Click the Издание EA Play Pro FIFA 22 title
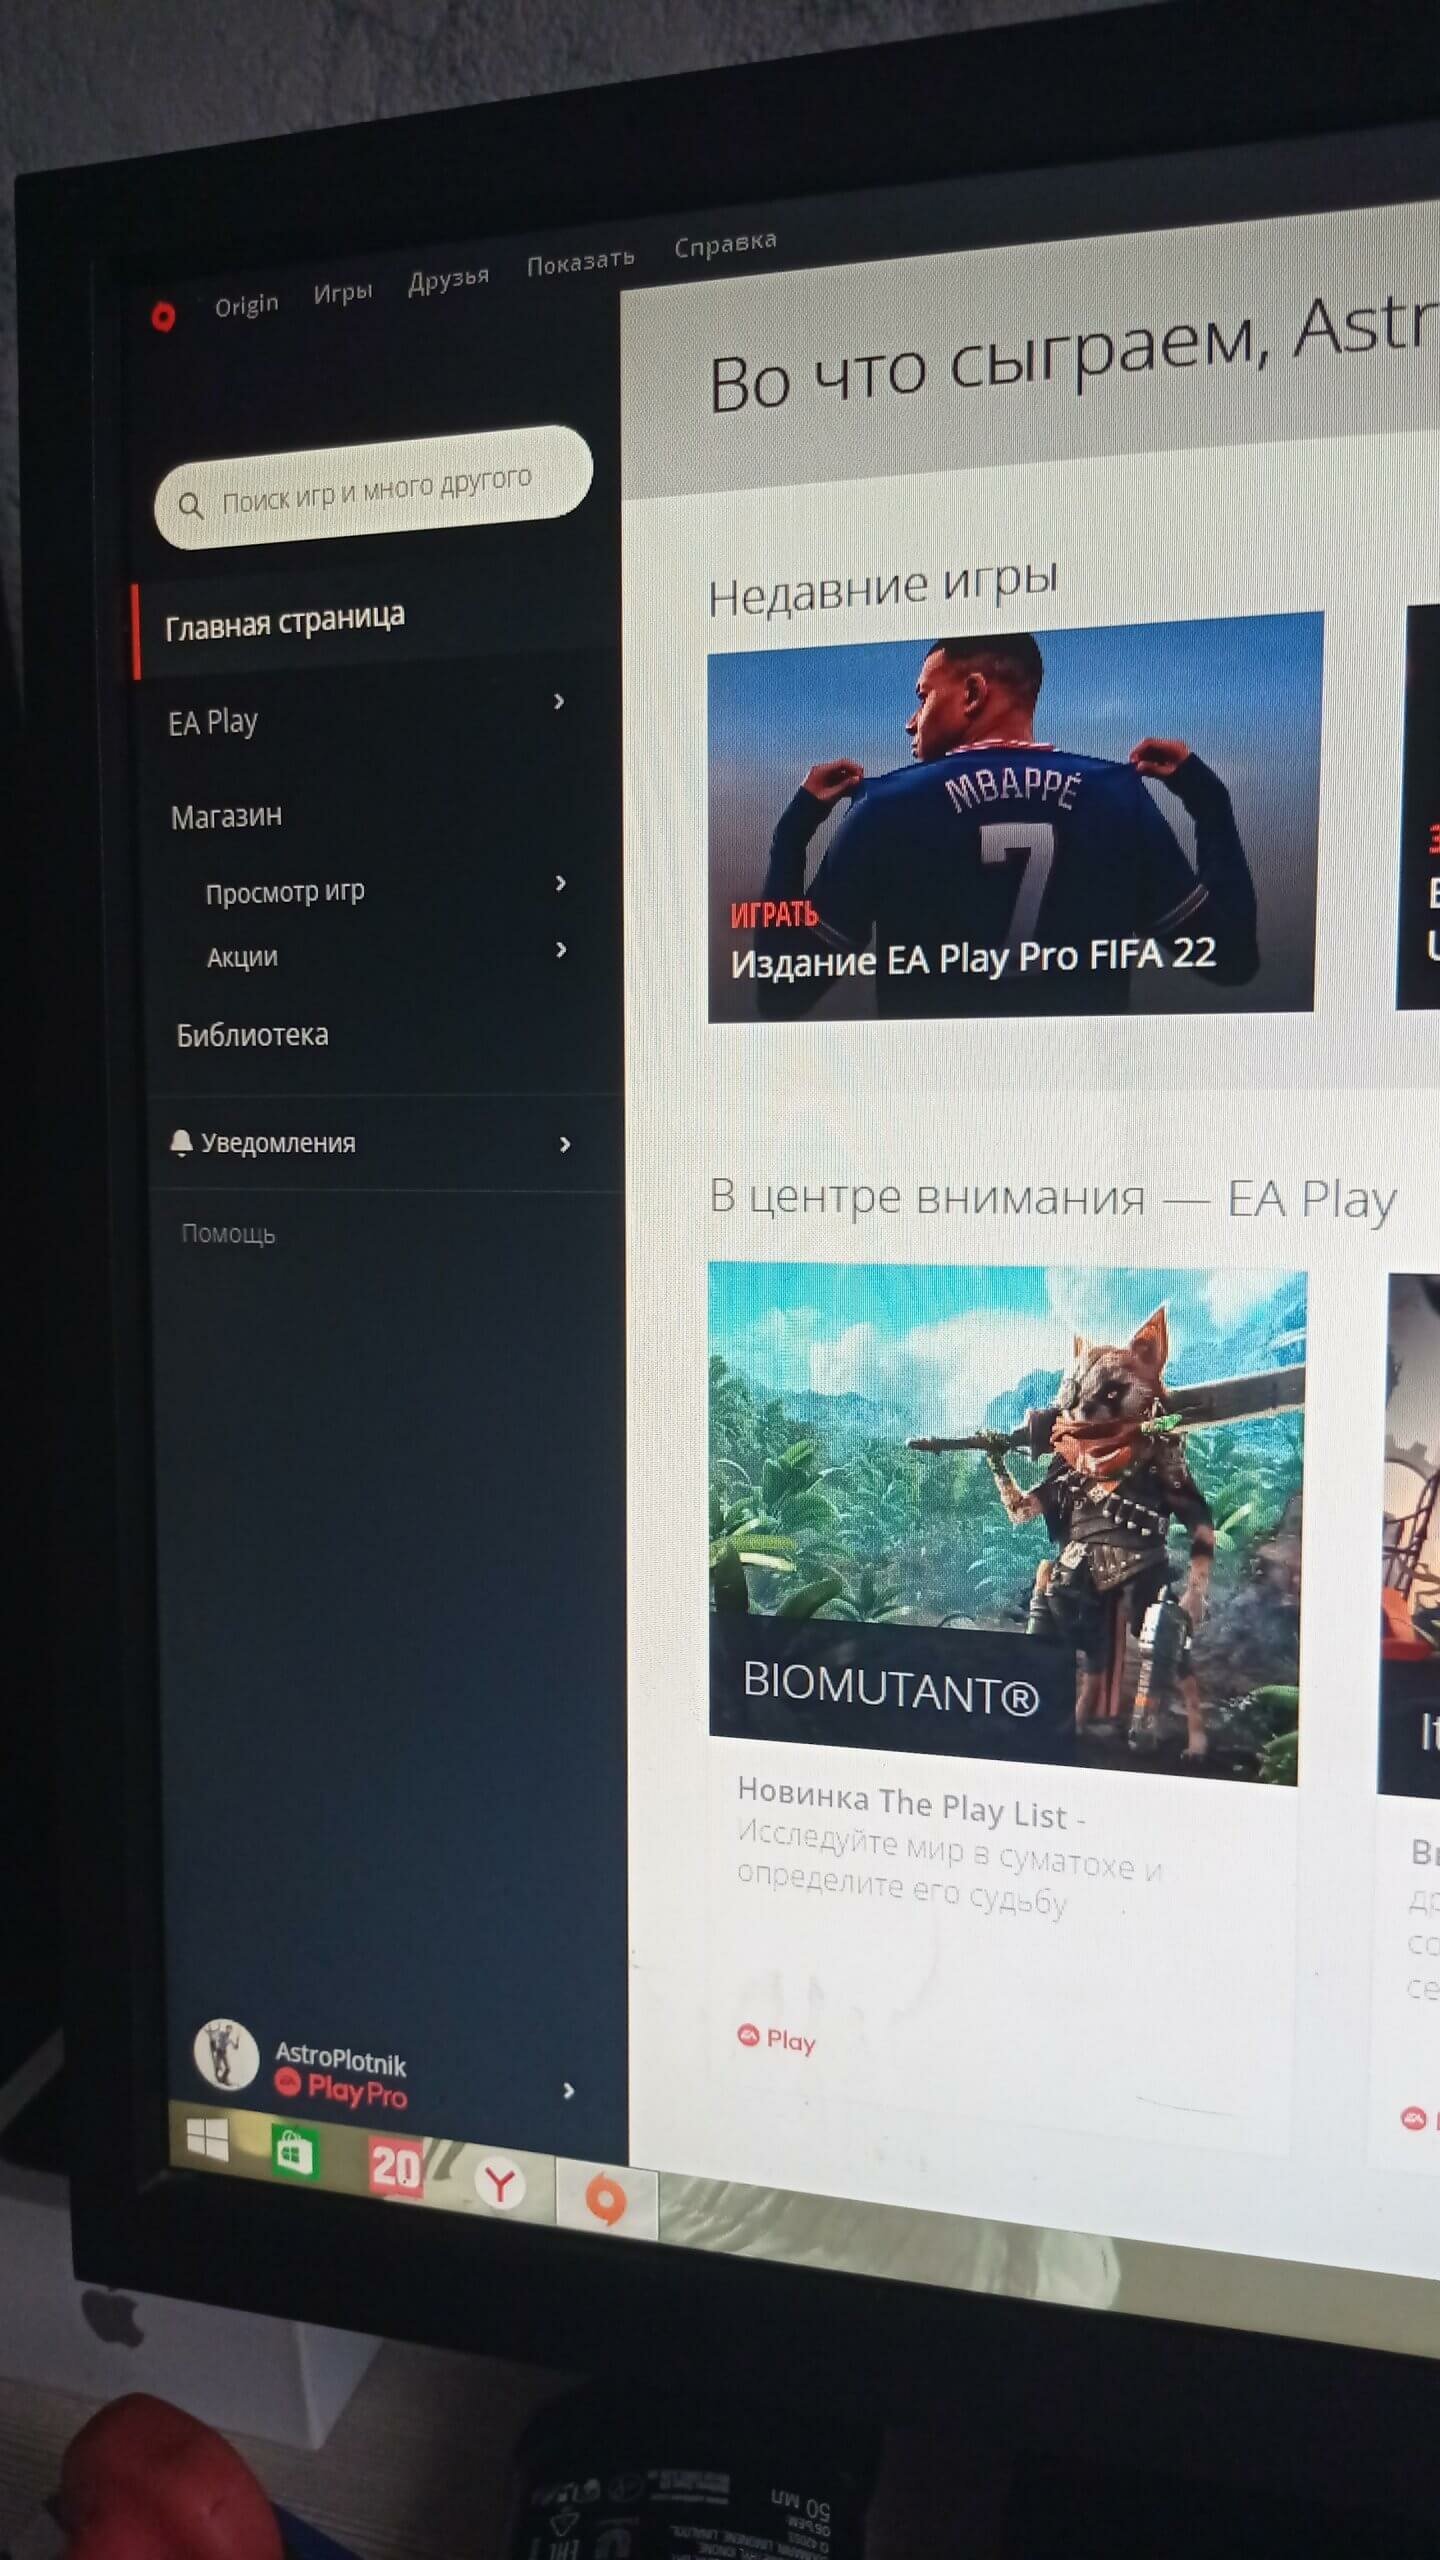 click(x=973, y=958)
